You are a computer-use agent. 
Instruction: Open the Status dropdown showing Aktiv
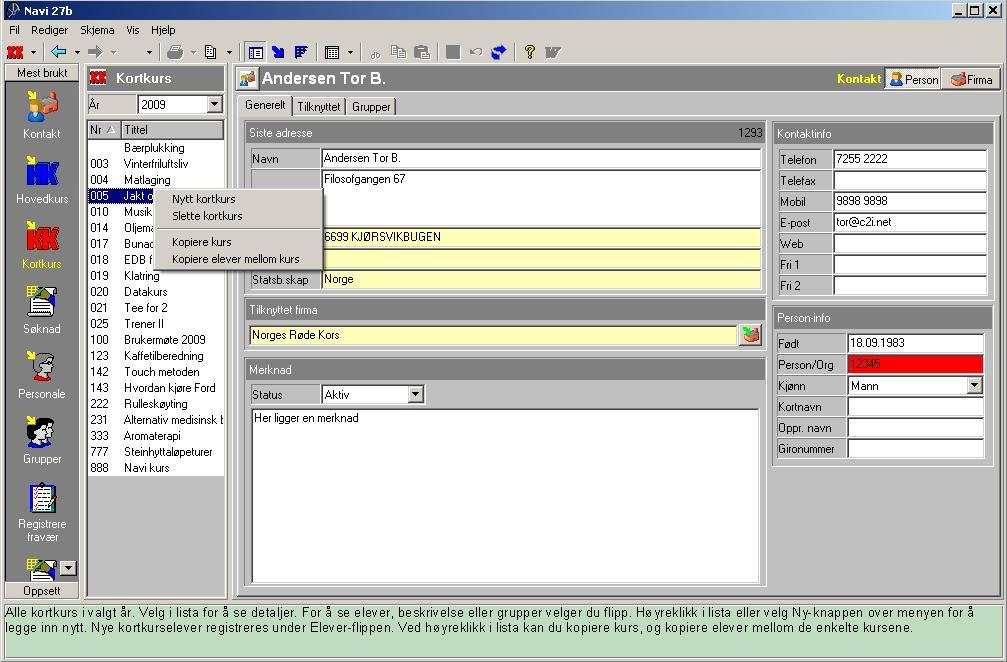(416, 394)
